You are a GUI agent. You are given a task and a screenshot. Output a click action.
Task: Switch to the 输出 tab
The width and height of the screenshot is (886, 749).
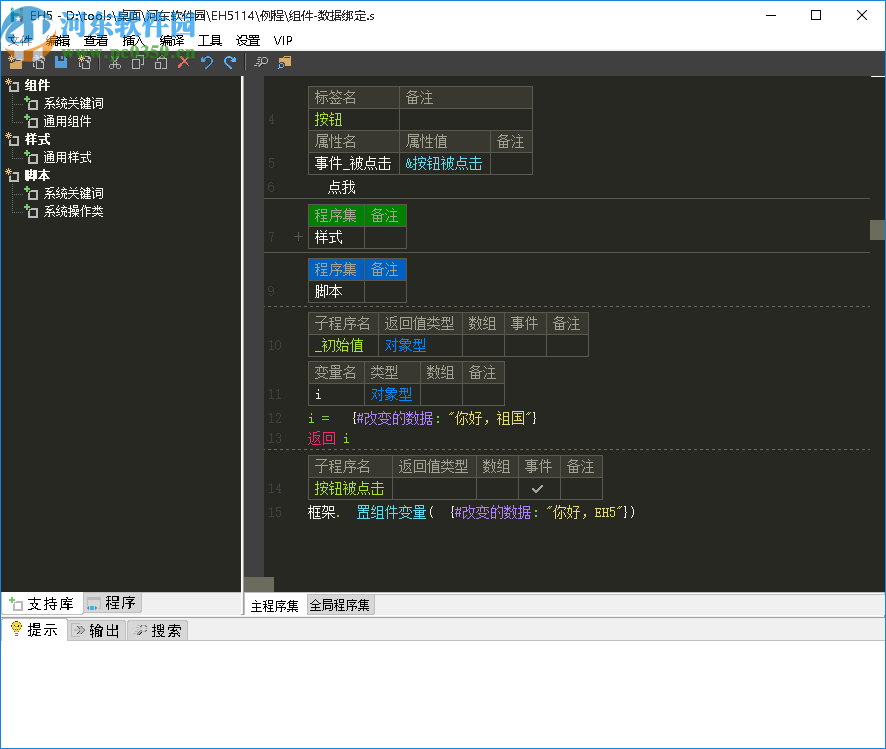98,631
